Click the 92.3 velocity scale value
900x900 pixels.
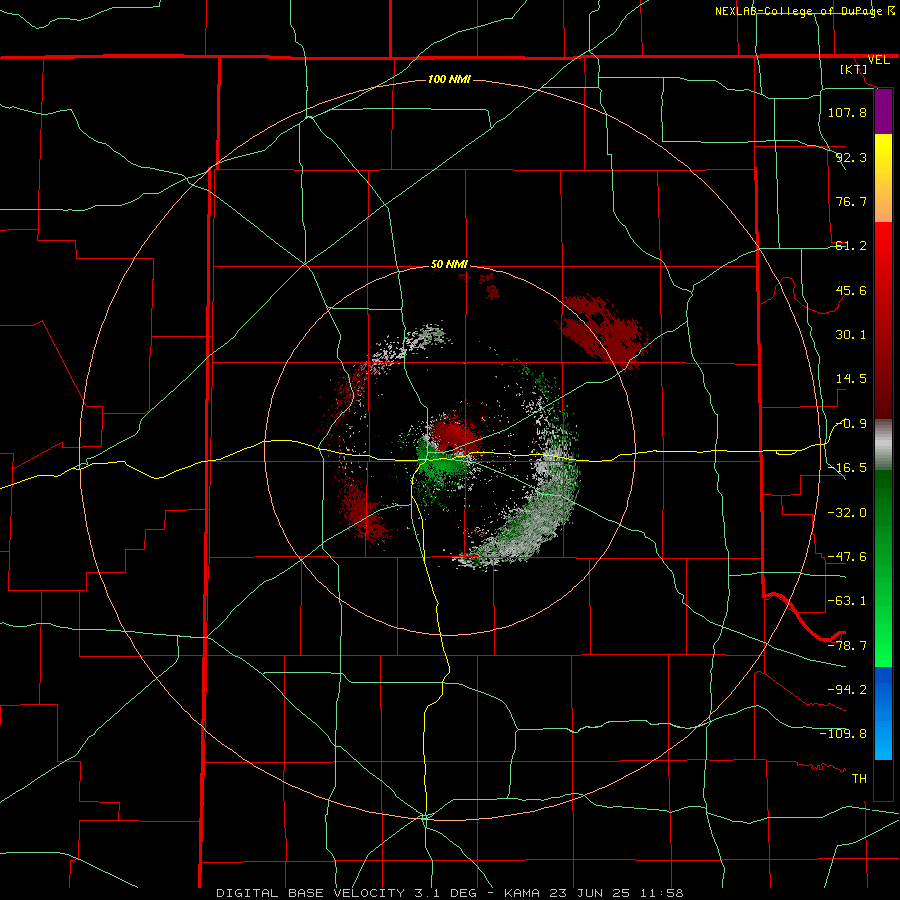pyautogui.click(x=851, y=157)
